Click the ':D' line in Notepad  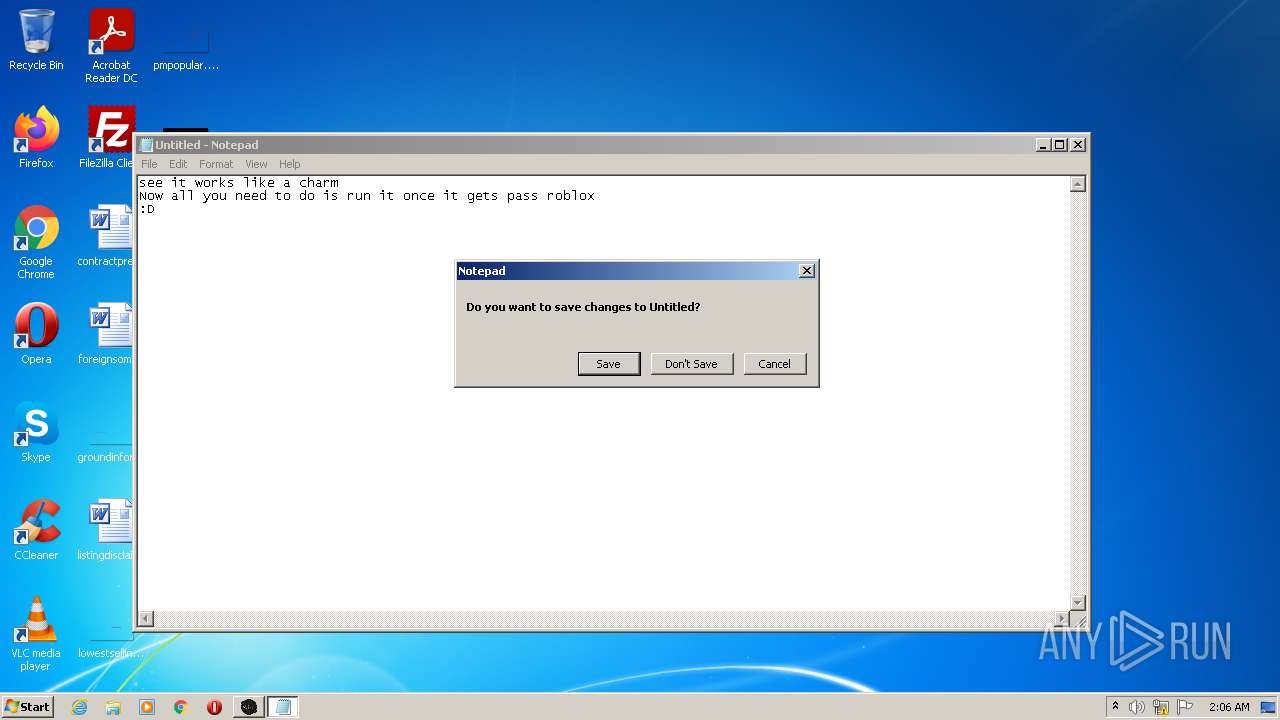coord(147,209)
